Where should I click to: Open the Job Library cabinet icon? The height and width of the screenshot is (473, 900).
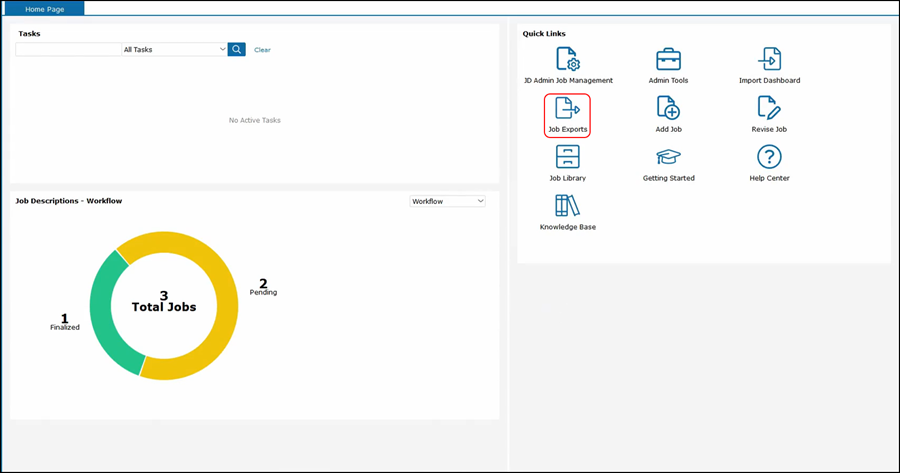tap(567, 157)
